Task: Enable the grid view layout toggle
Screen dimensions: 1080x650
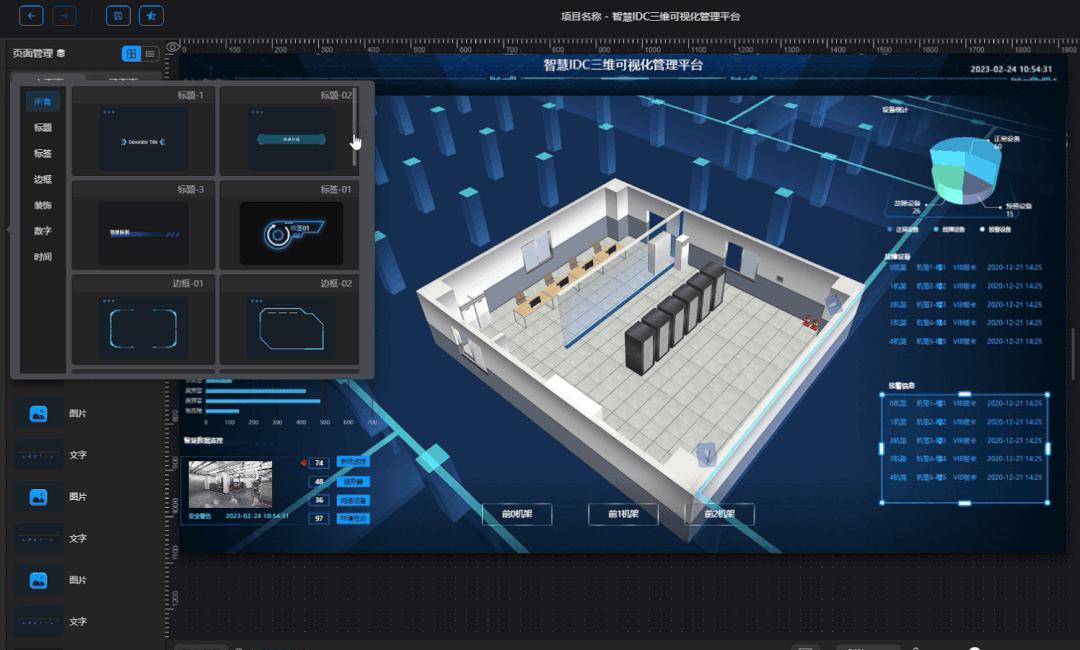Action: (131, 53)
